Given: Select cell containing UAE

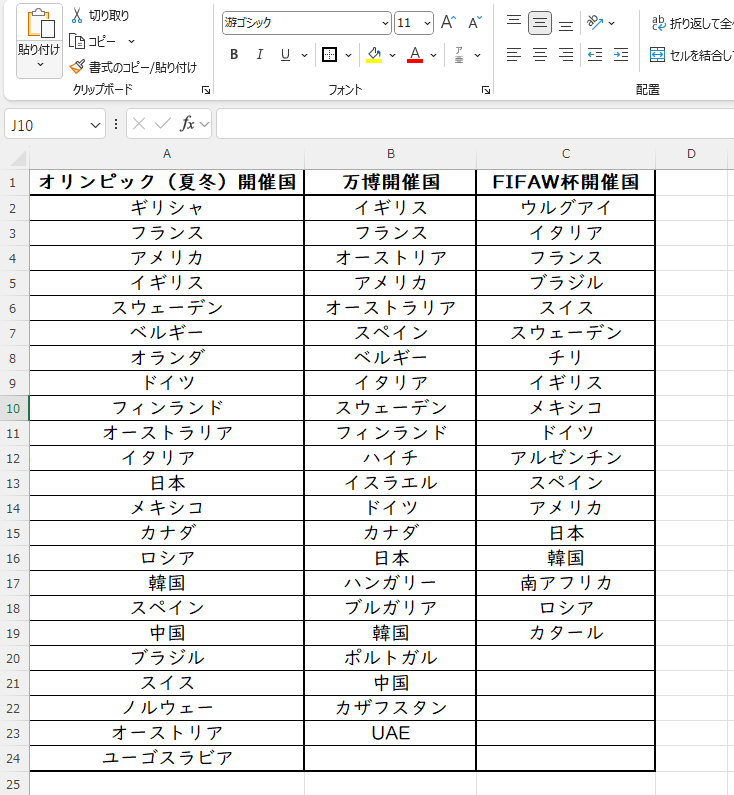Looking at the screenshot, I should [390, 733].
